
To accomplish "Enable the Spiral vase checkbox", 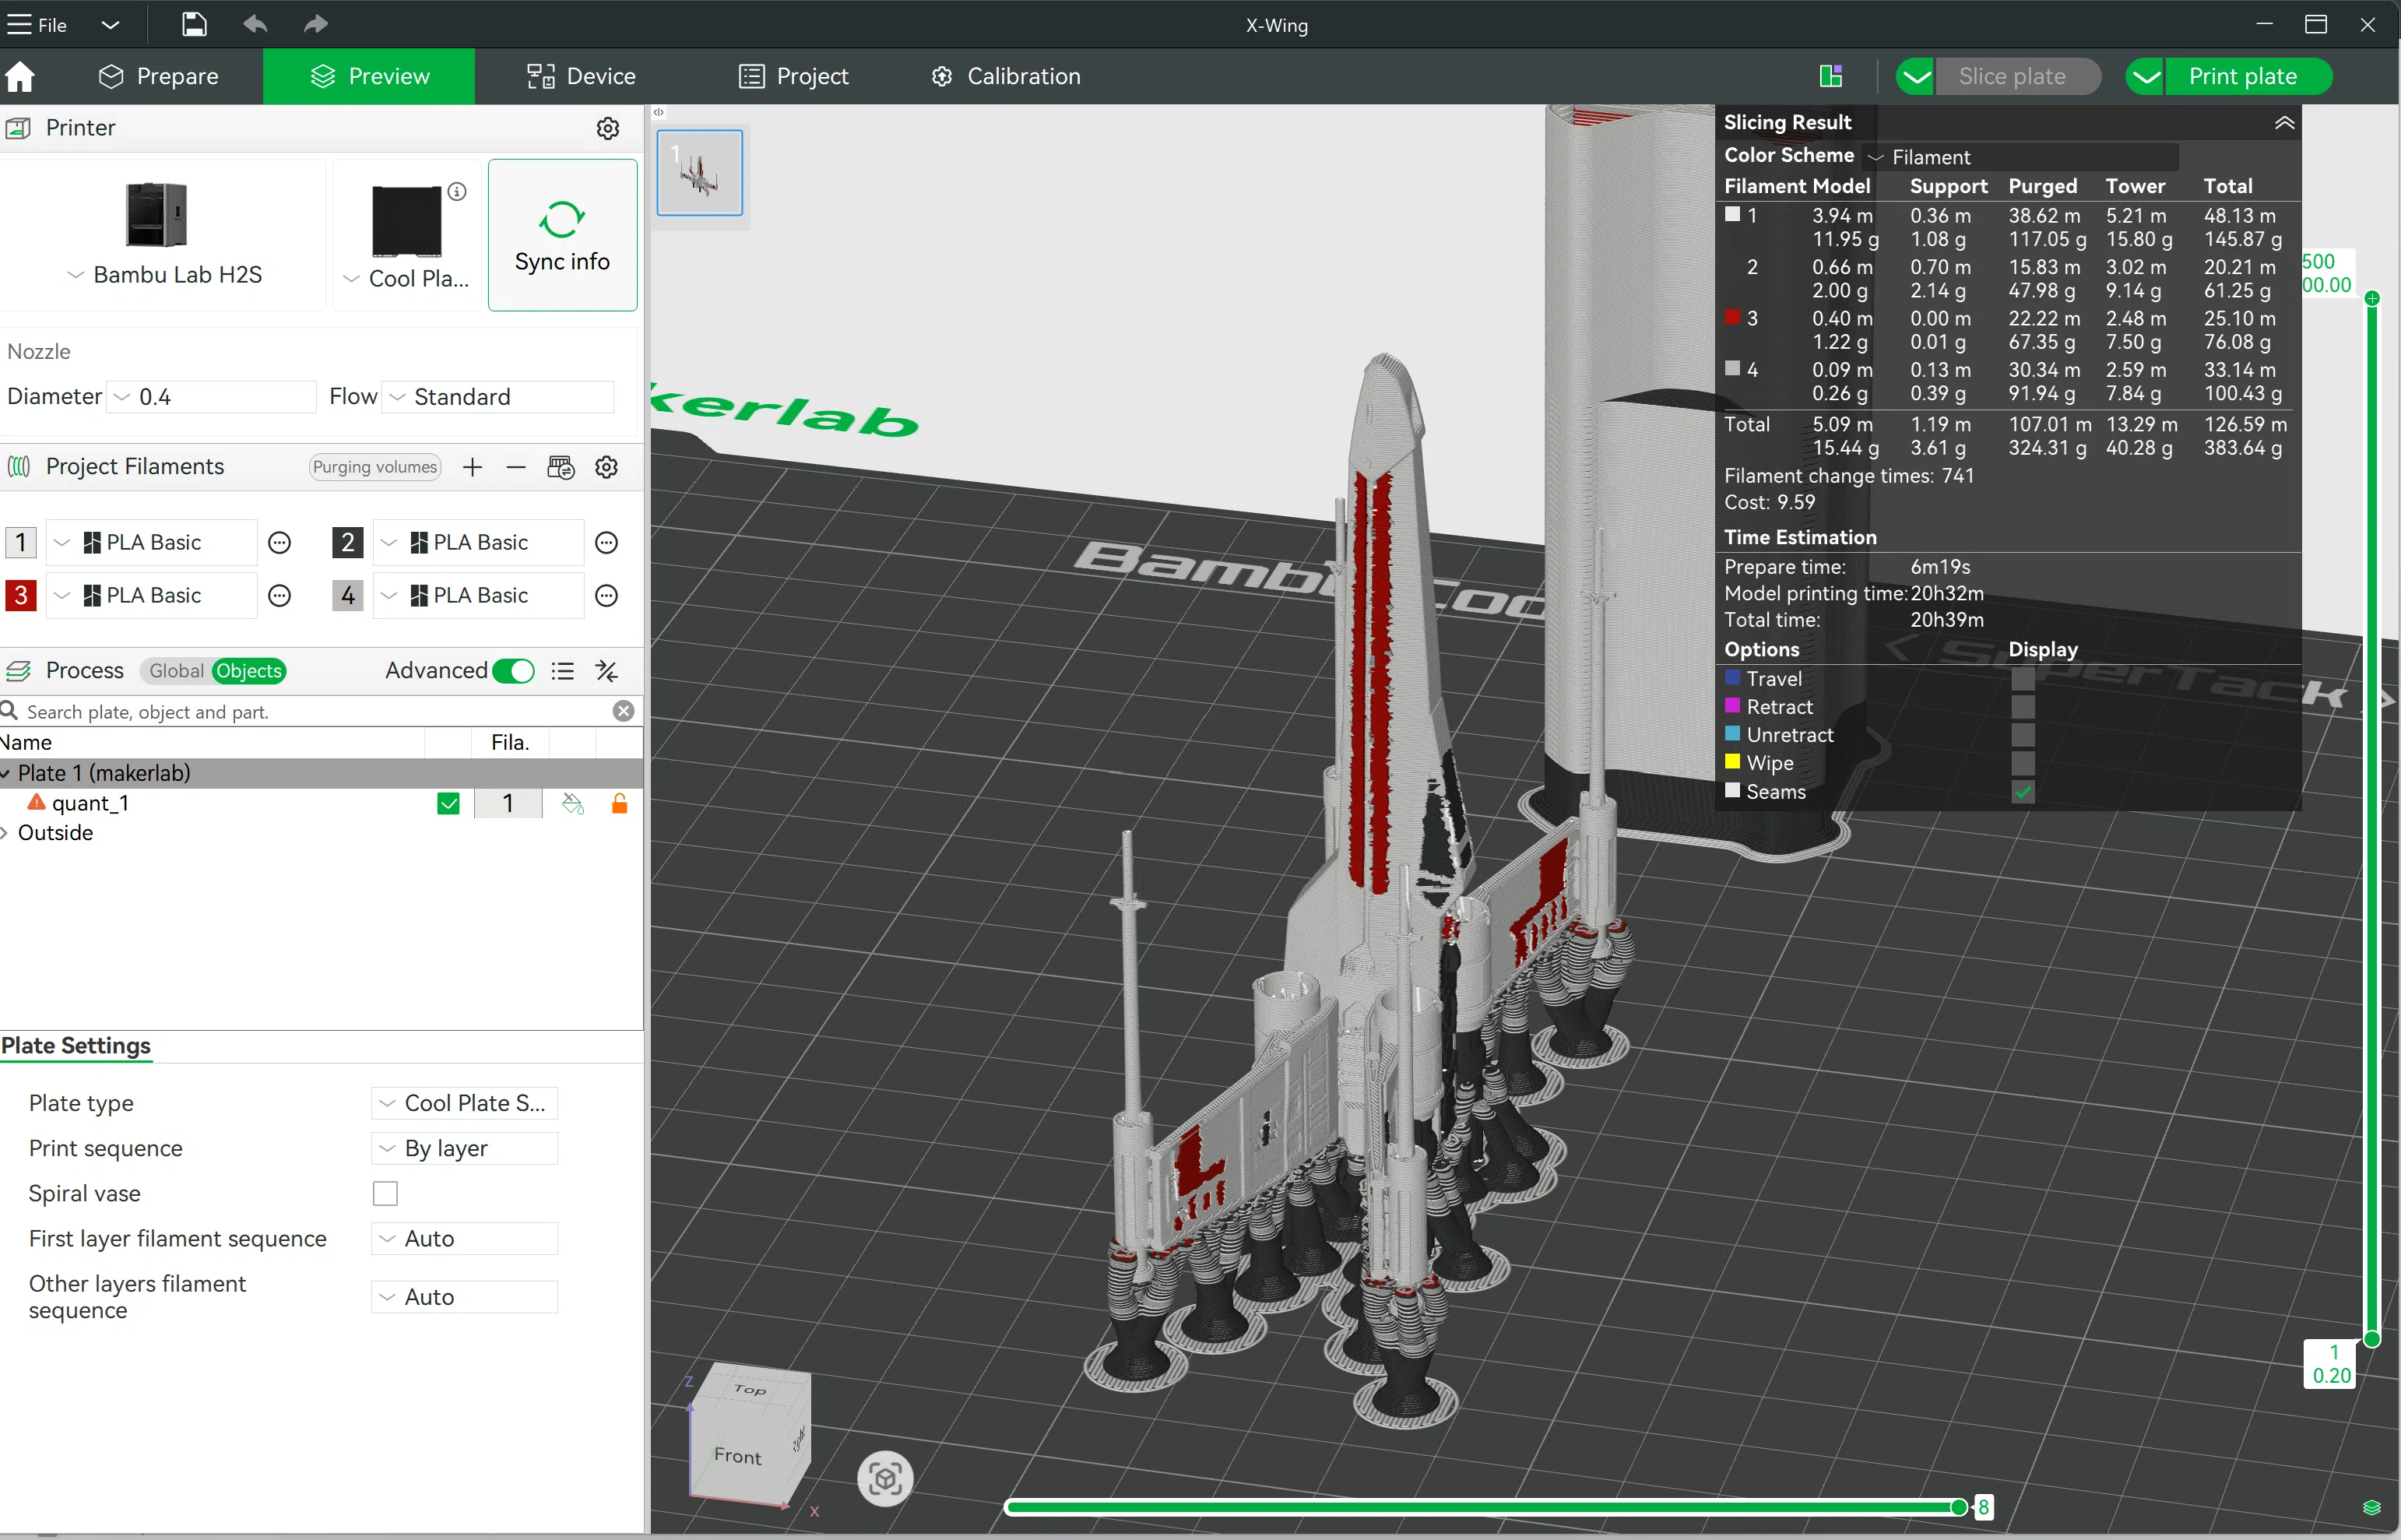I will click(x=385, y=1193).
